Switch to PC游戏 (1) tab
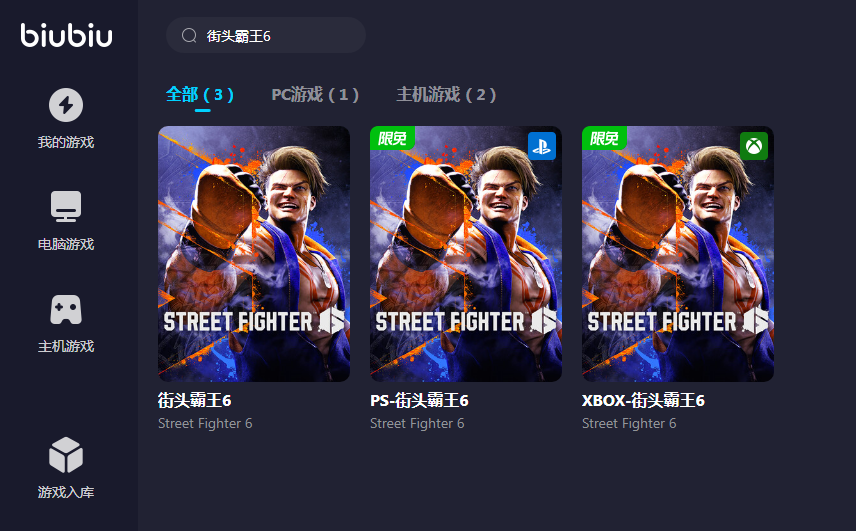 [x=315, y=94]
